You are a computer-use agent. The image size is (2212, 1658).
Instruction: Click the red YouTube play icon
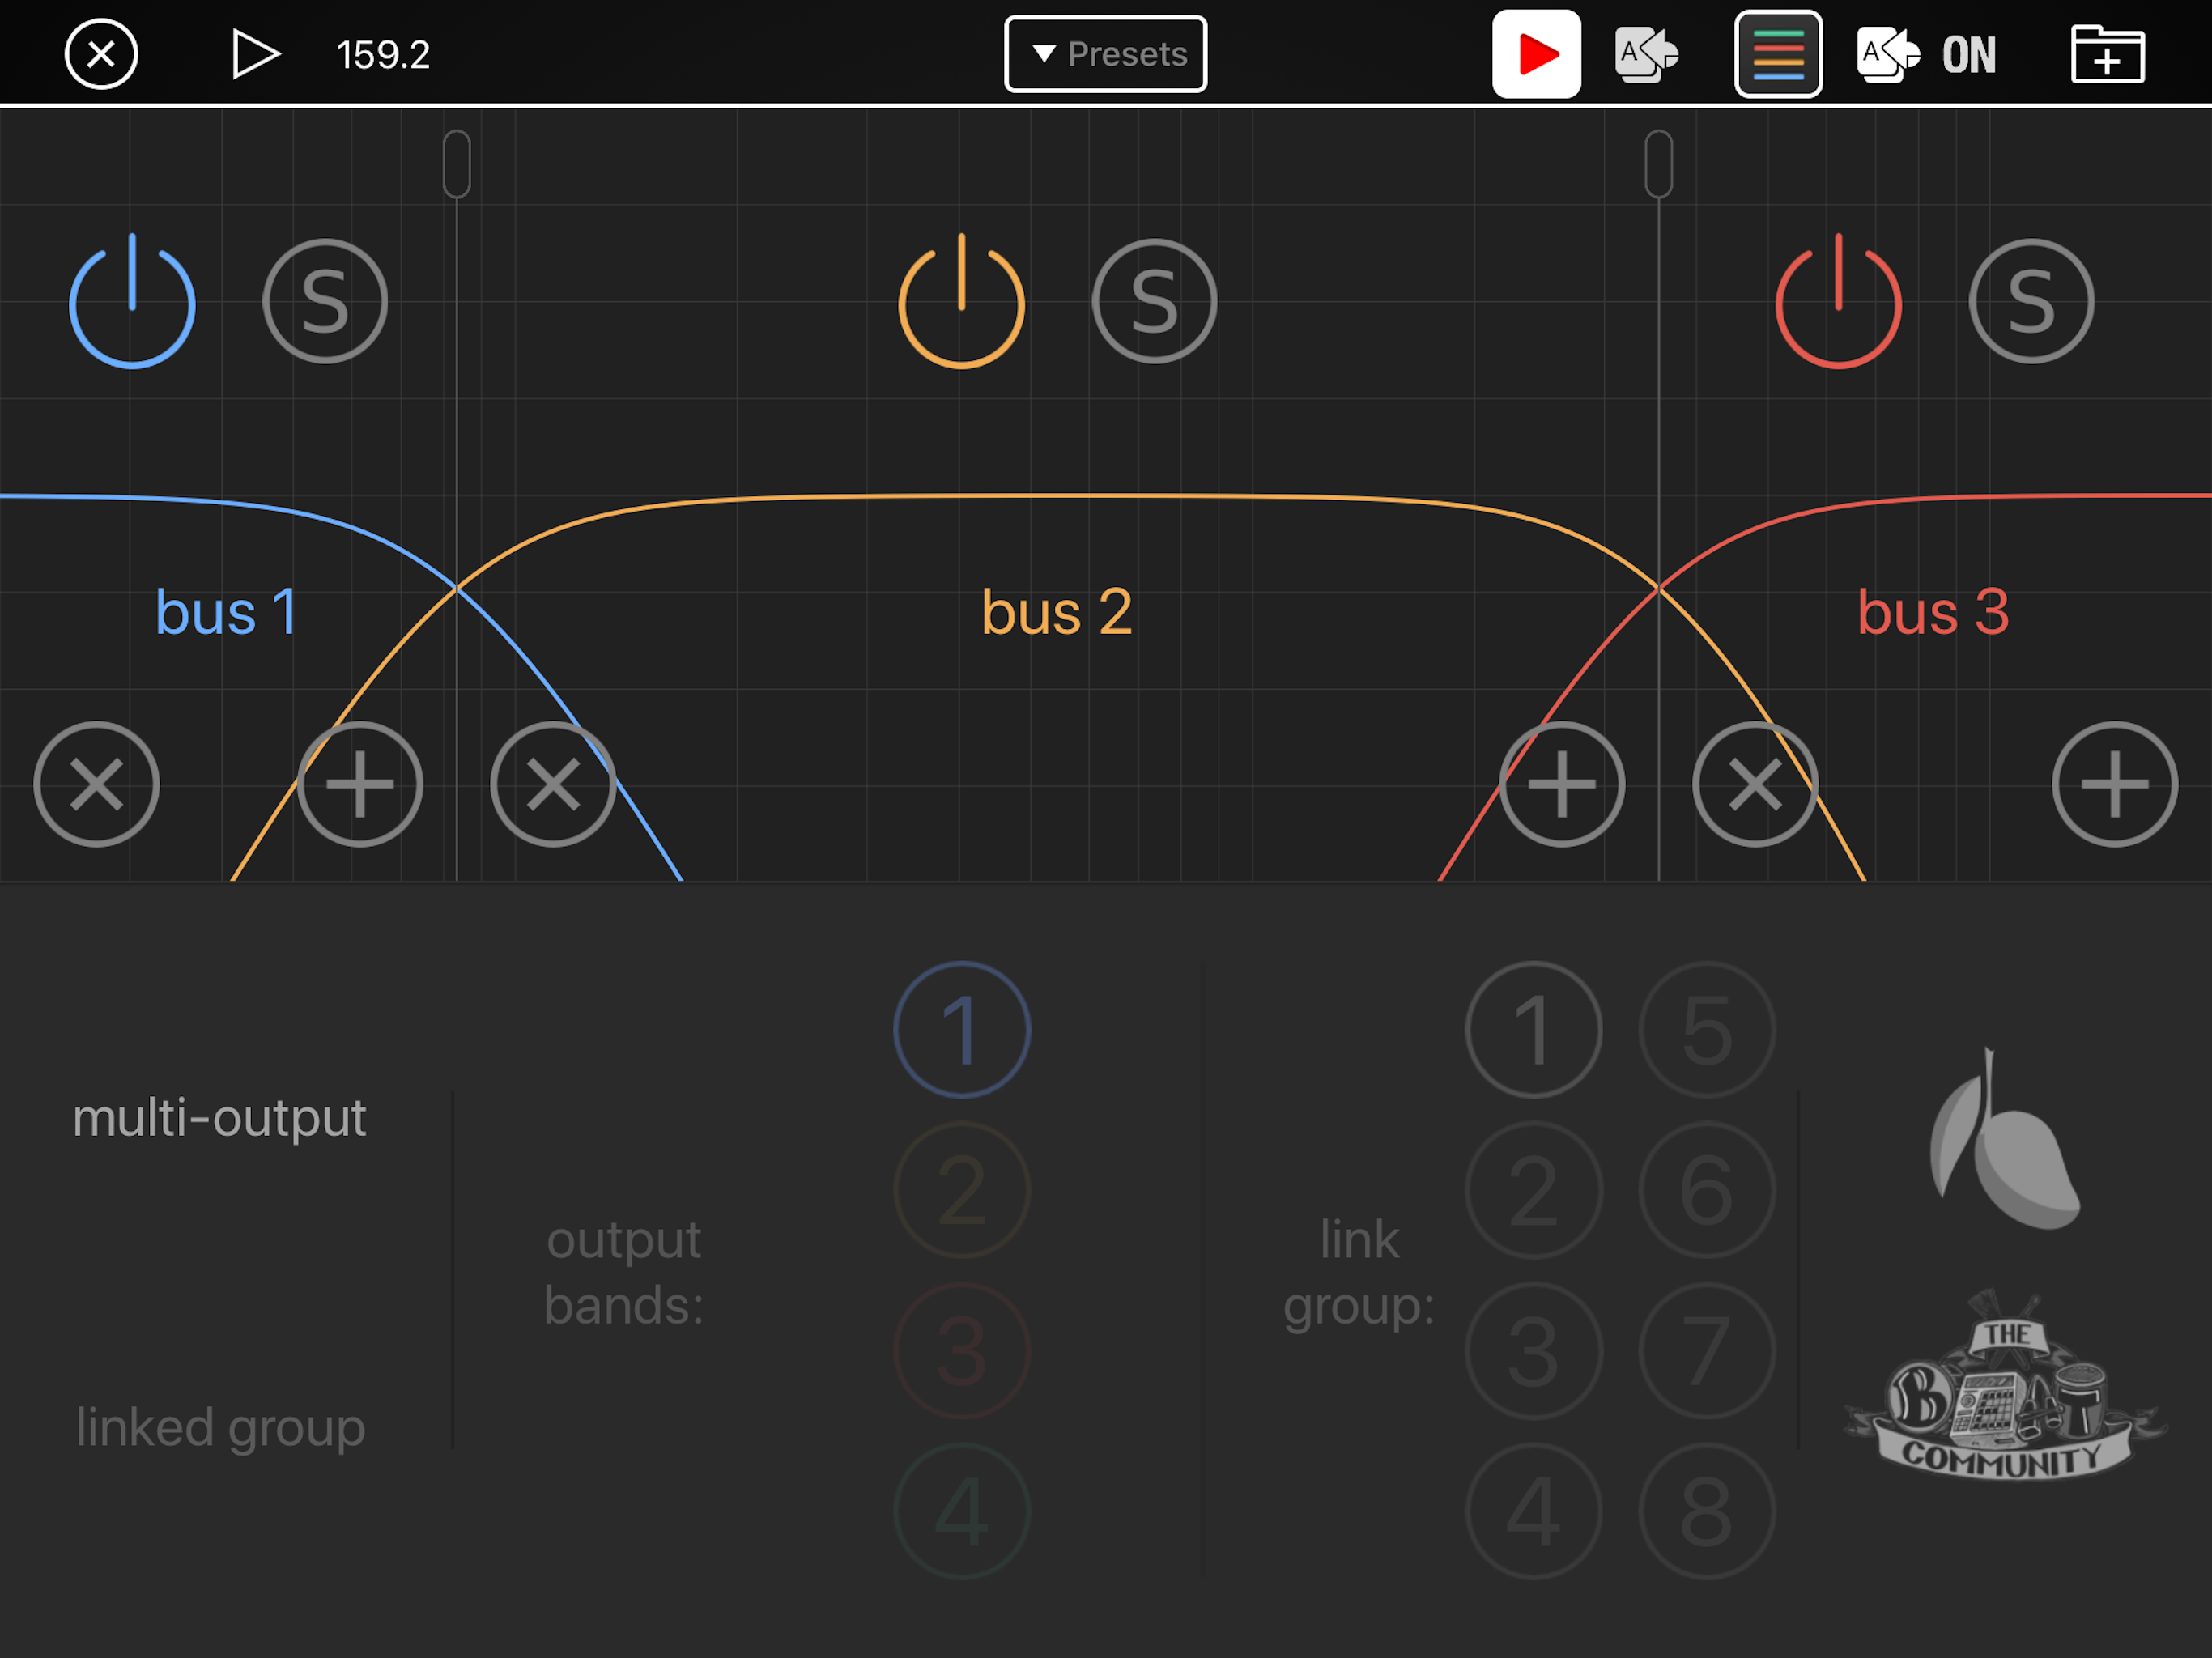pos(1536,54)
